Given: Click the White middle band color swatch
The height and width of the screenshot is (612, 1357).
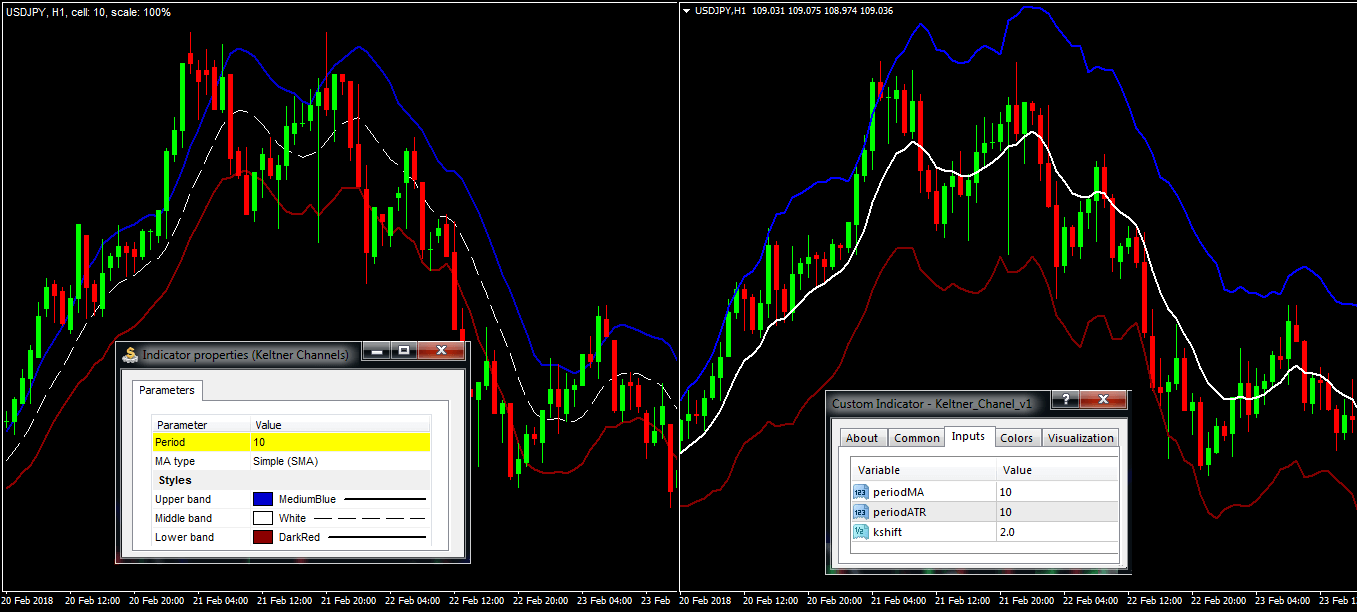Looking at the screenshot, I should click(x=263, y=518).
